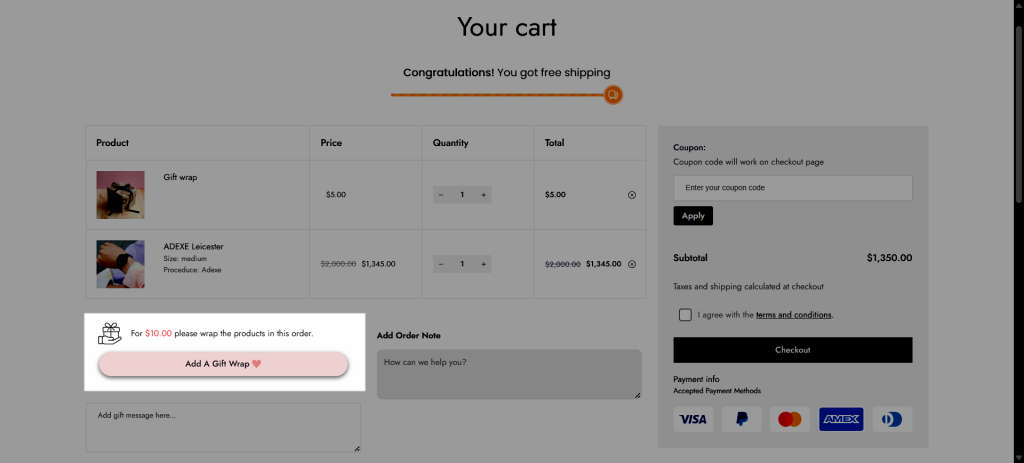Click the Visa payment icon

[693, 419]
